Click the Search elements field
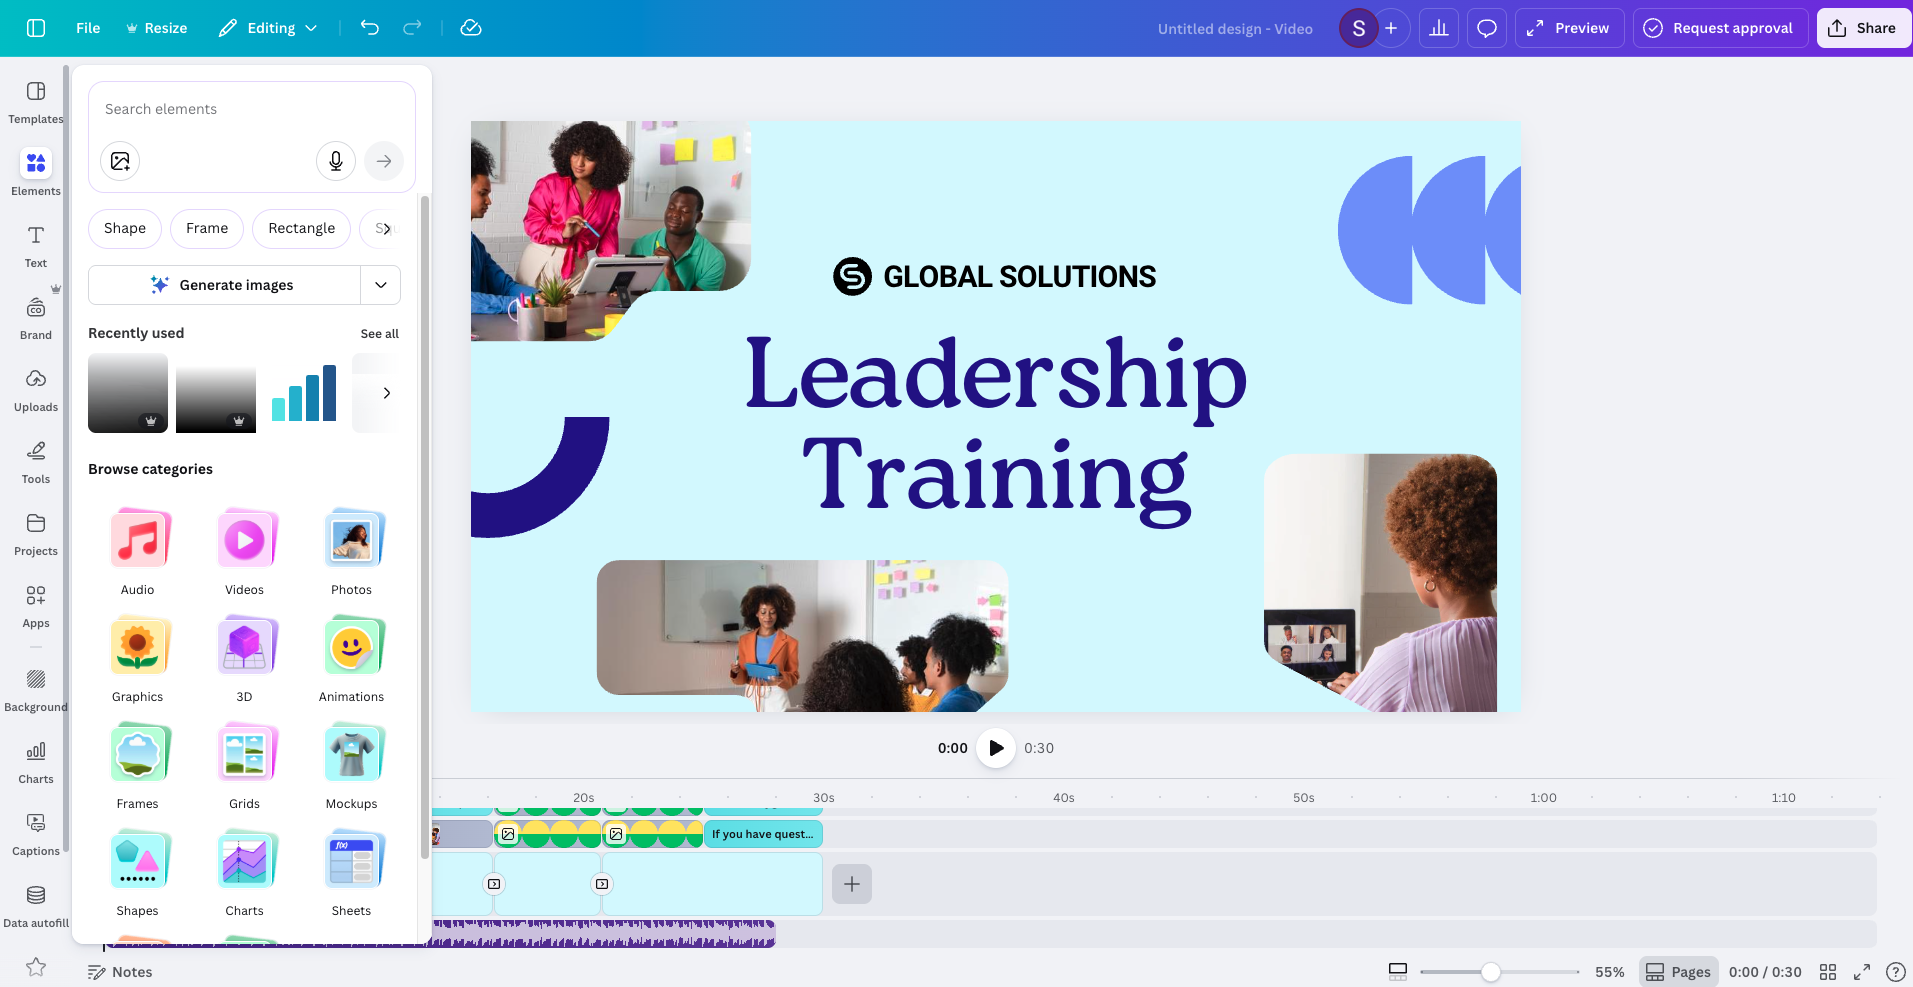This screenshot has width=1913, height=987. (x=252, y=109)
